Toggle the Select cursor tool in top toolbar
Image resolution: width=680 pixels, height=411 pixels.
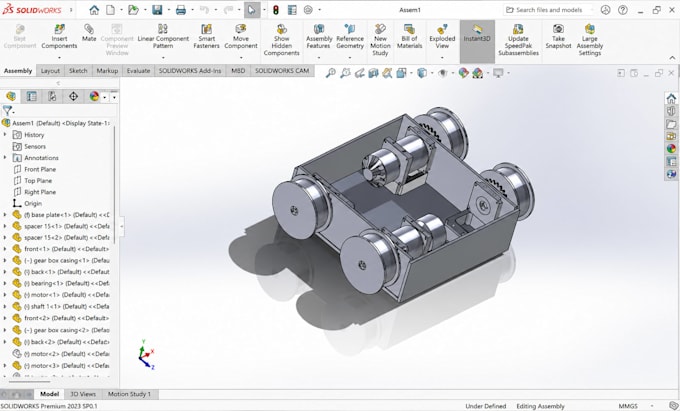point(252,10)
